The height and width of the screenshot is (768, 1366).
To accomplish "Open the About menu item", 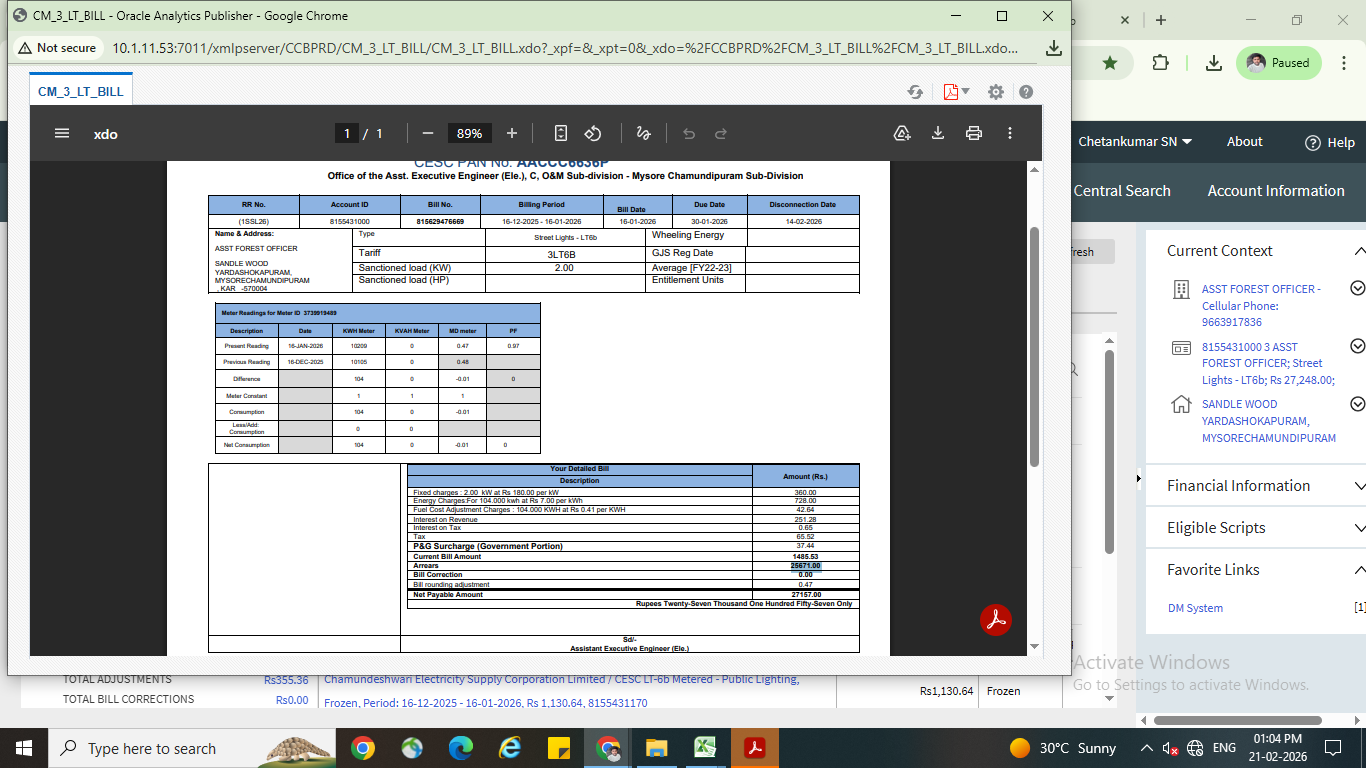I will point(1245,142).
